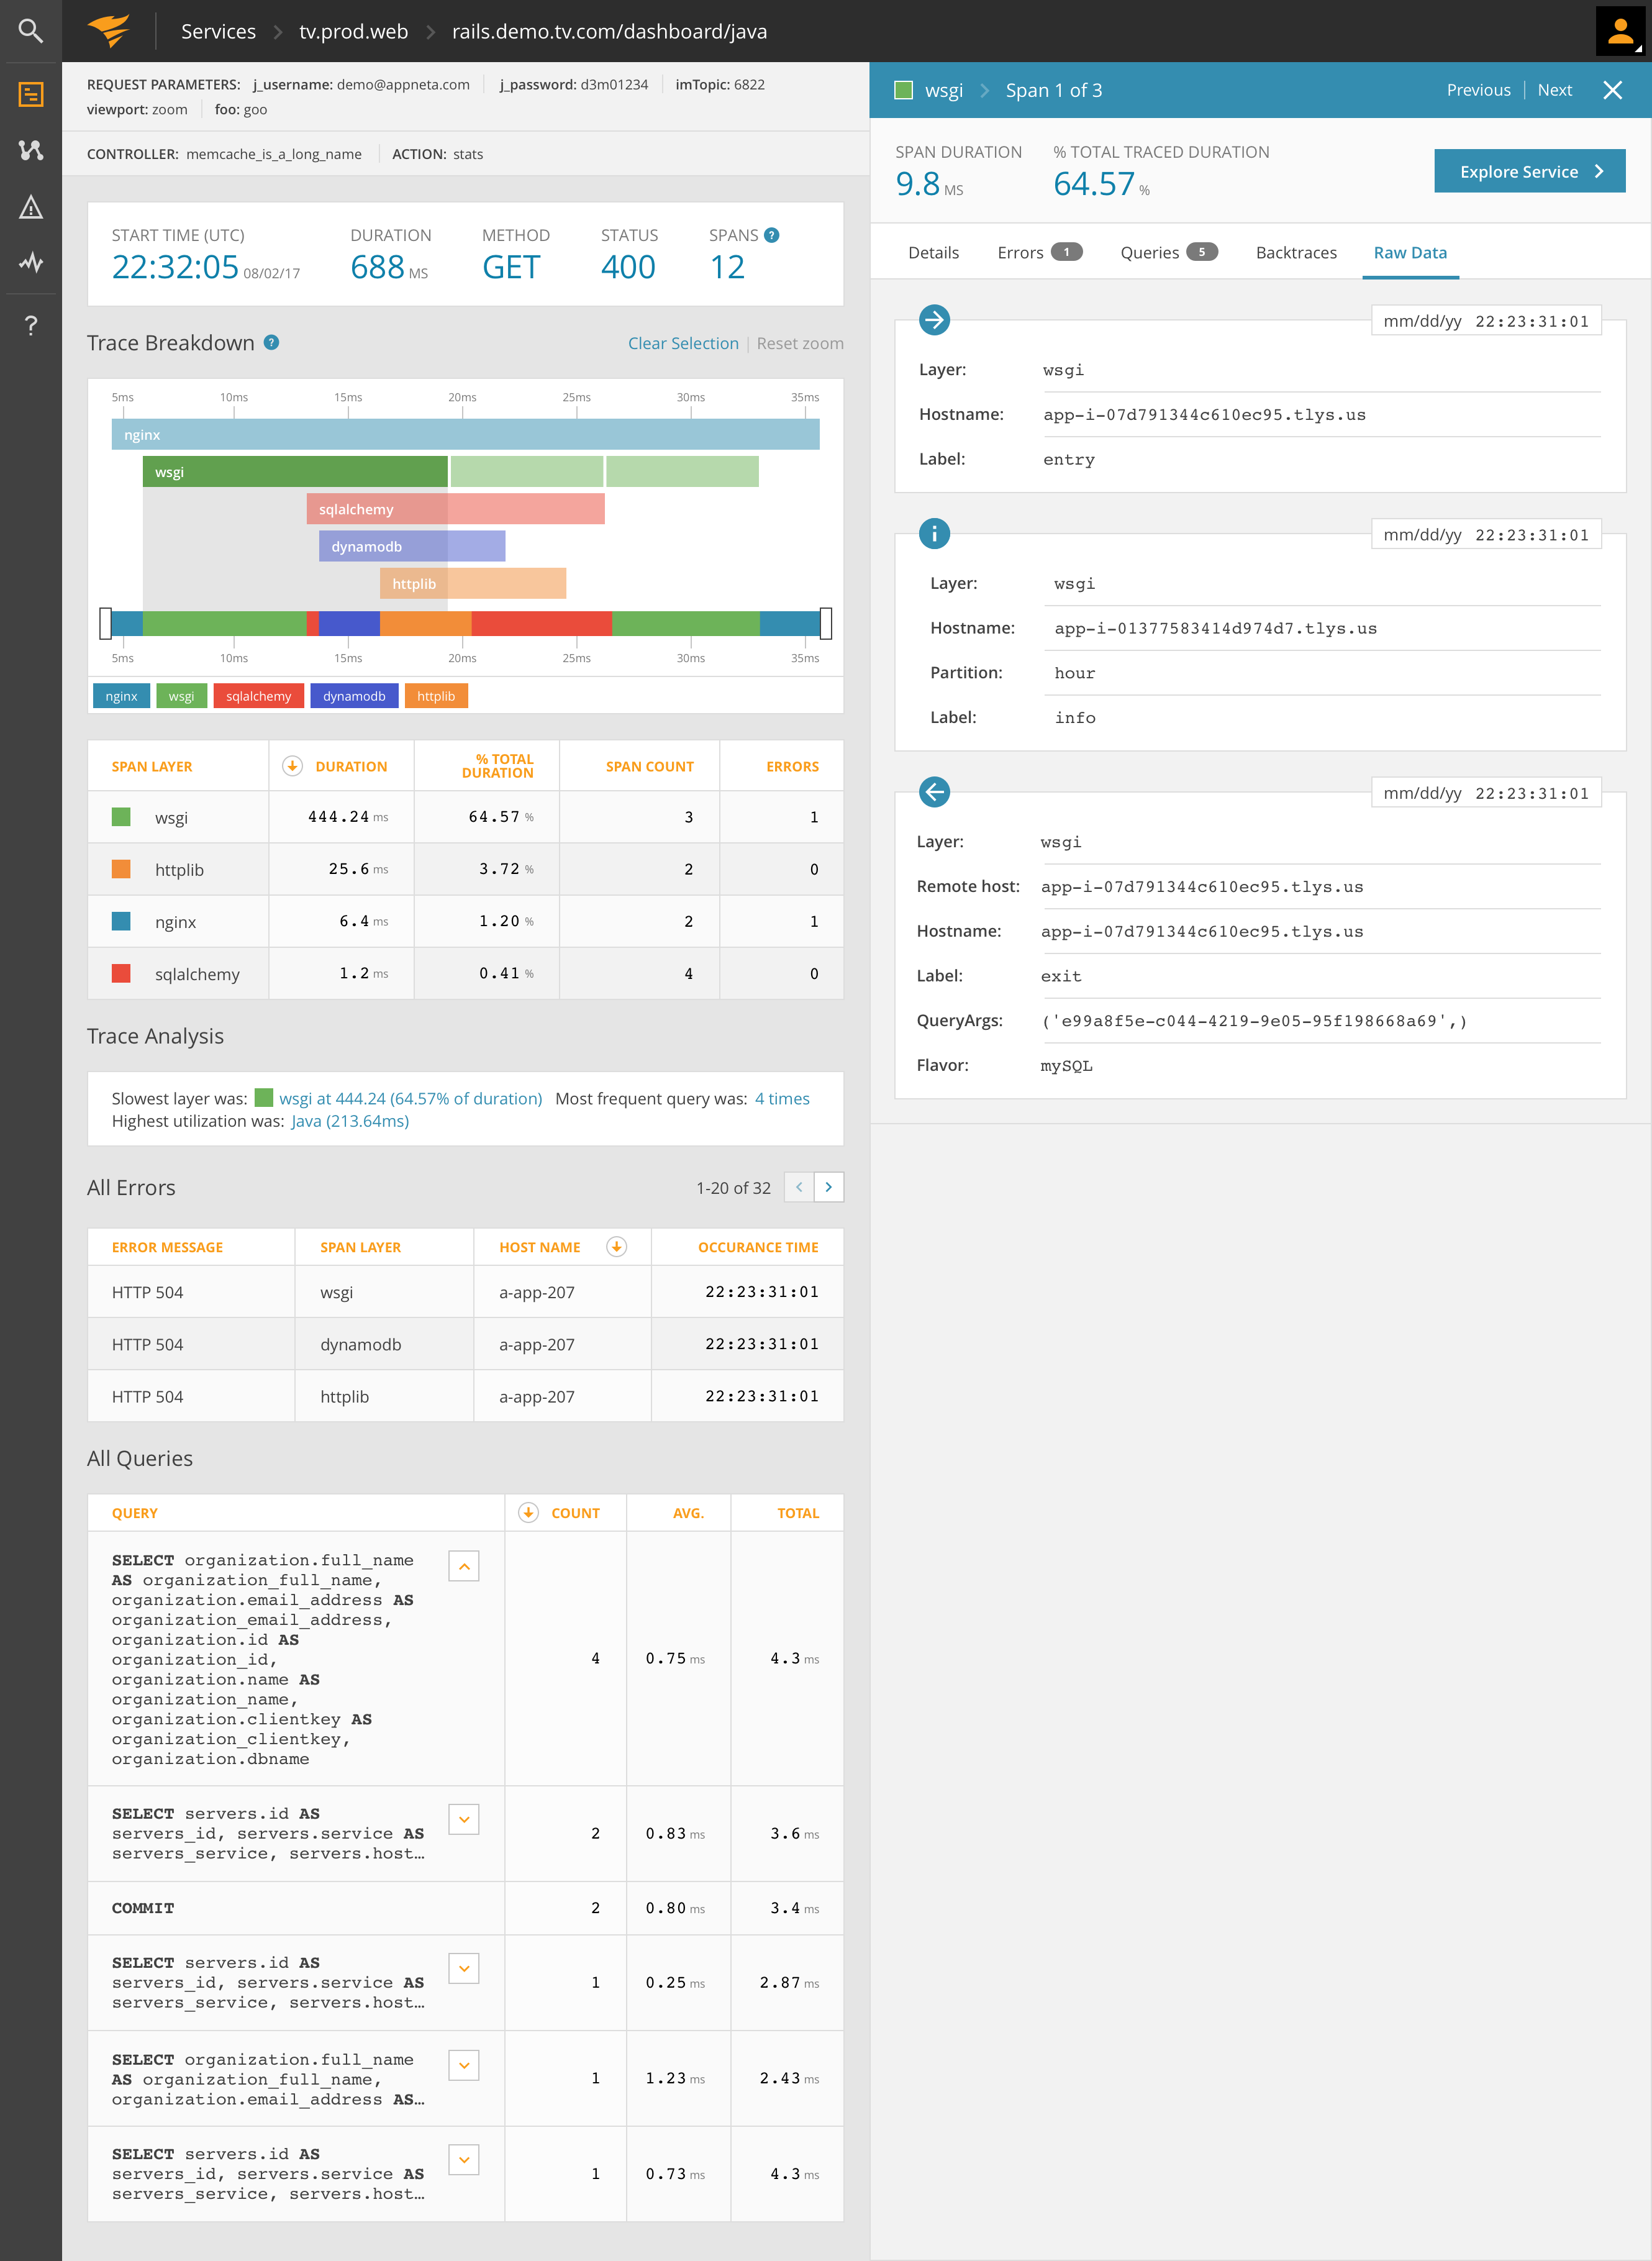1652x2261 pixels.
Task: Collapse the expanded organization.full_name query
Action: pyautogui.click(x=464, y=1566)
